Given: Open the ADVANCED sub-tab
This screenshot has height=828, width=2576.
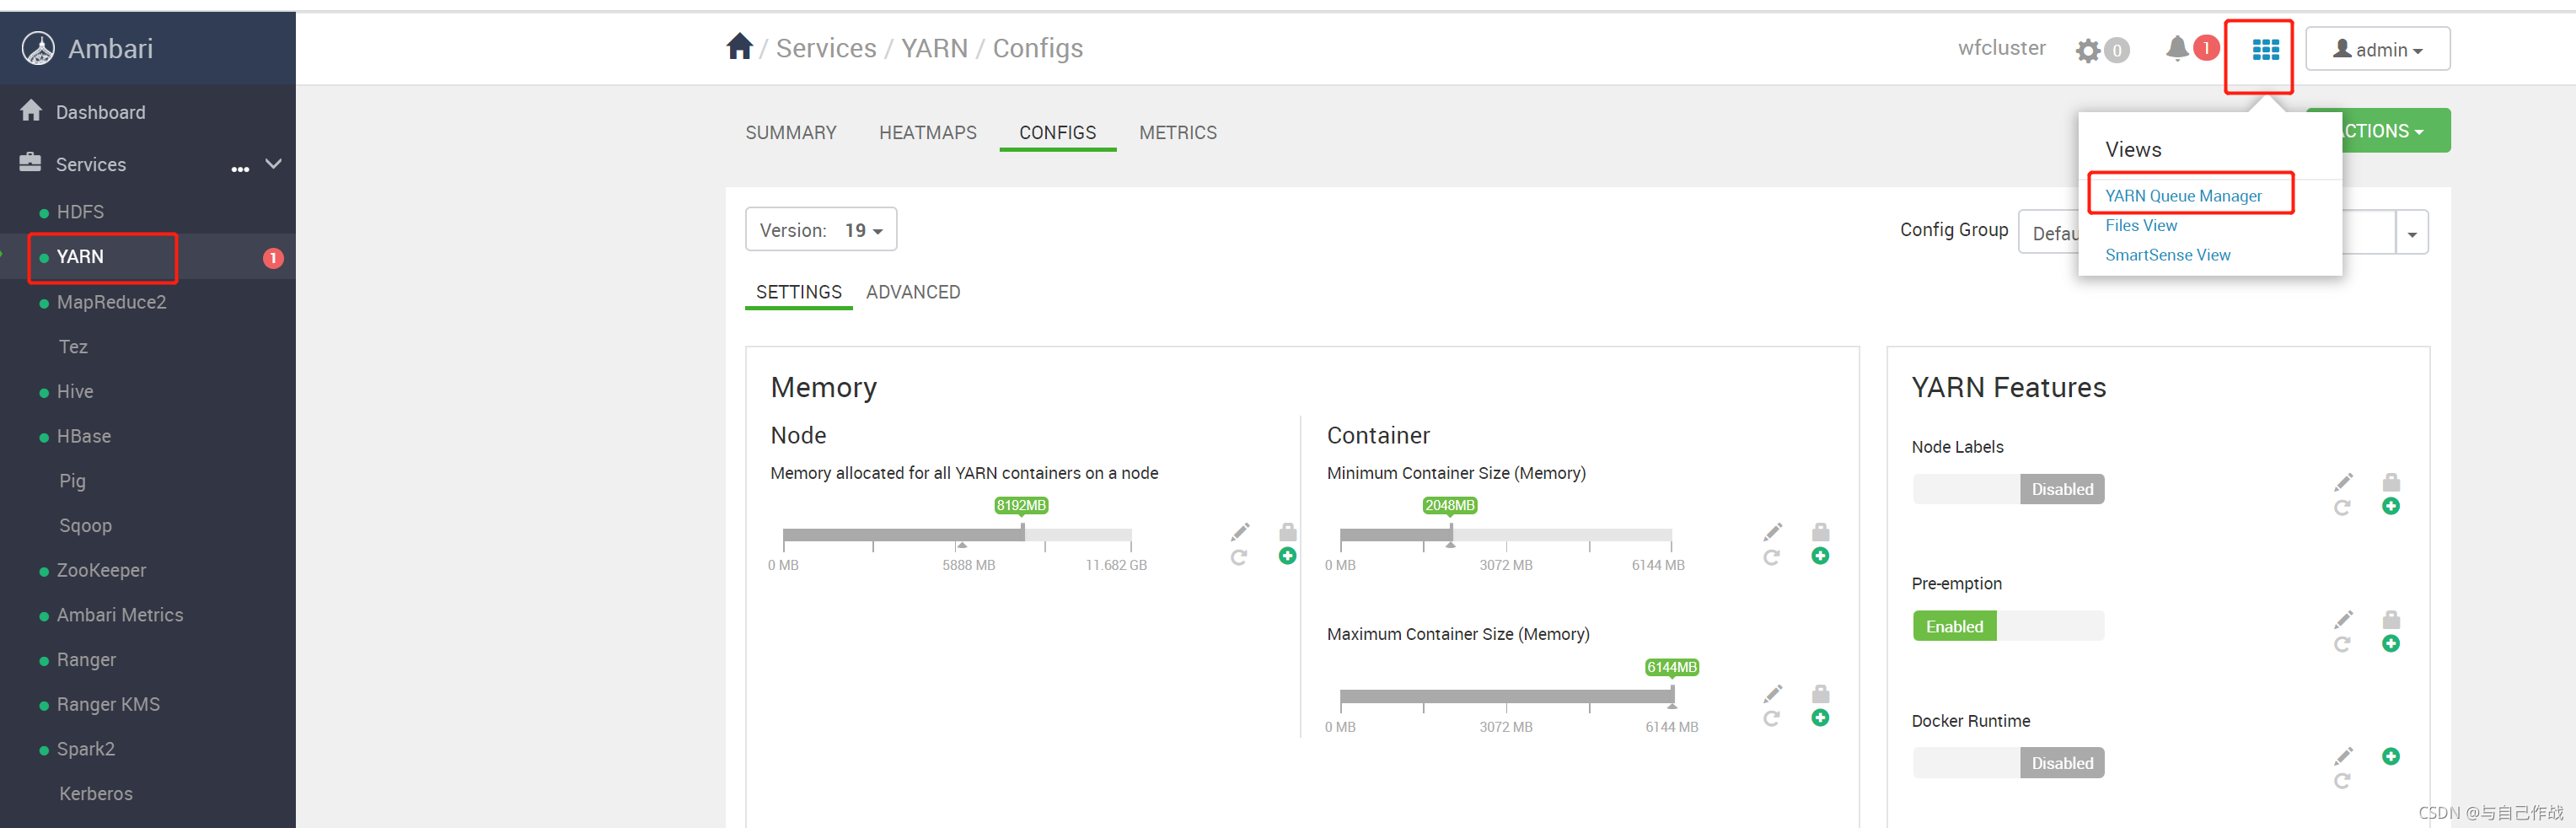Looking at the screenshot, I should pos(912,292).
